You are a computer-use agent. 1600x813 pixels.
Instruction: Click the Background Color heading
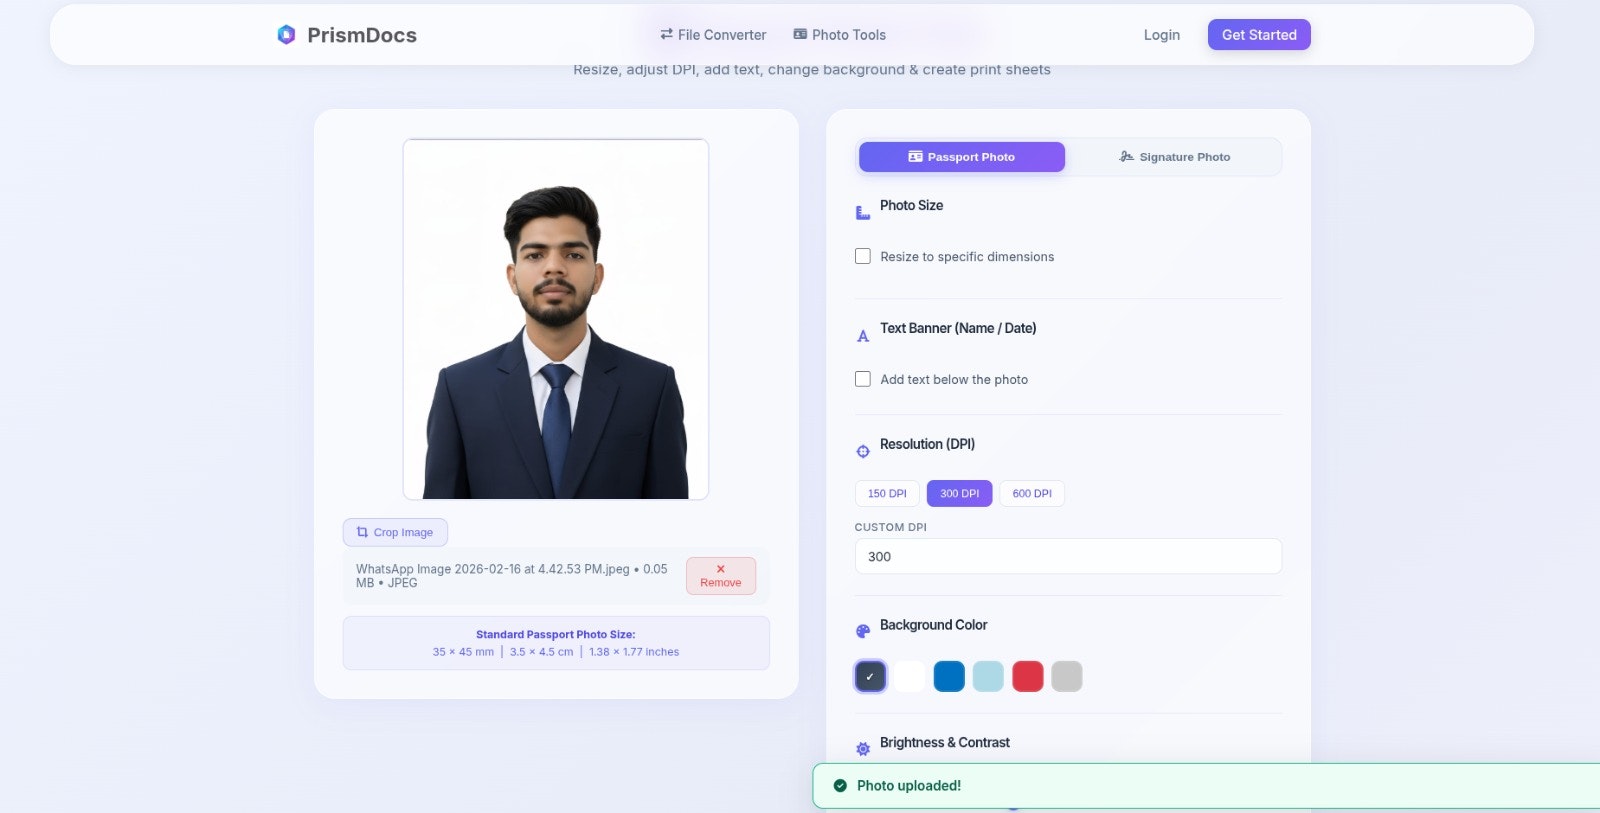(933, 625)
